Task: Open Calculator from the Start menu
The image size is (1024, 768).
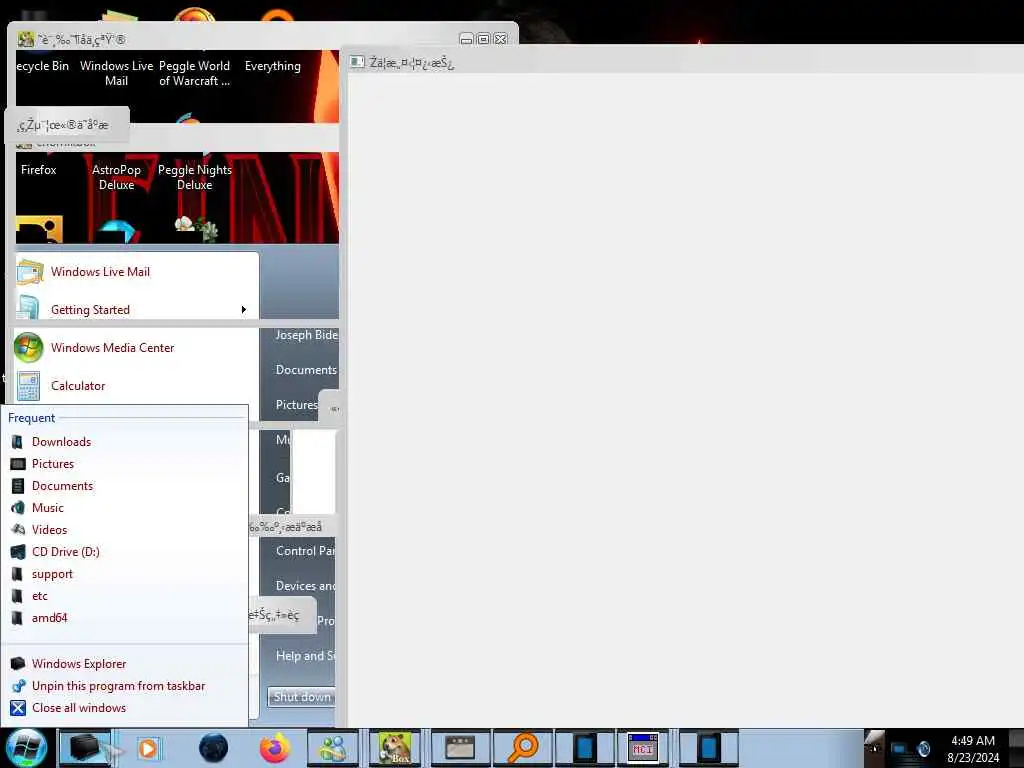Action: tap(78, 385)
